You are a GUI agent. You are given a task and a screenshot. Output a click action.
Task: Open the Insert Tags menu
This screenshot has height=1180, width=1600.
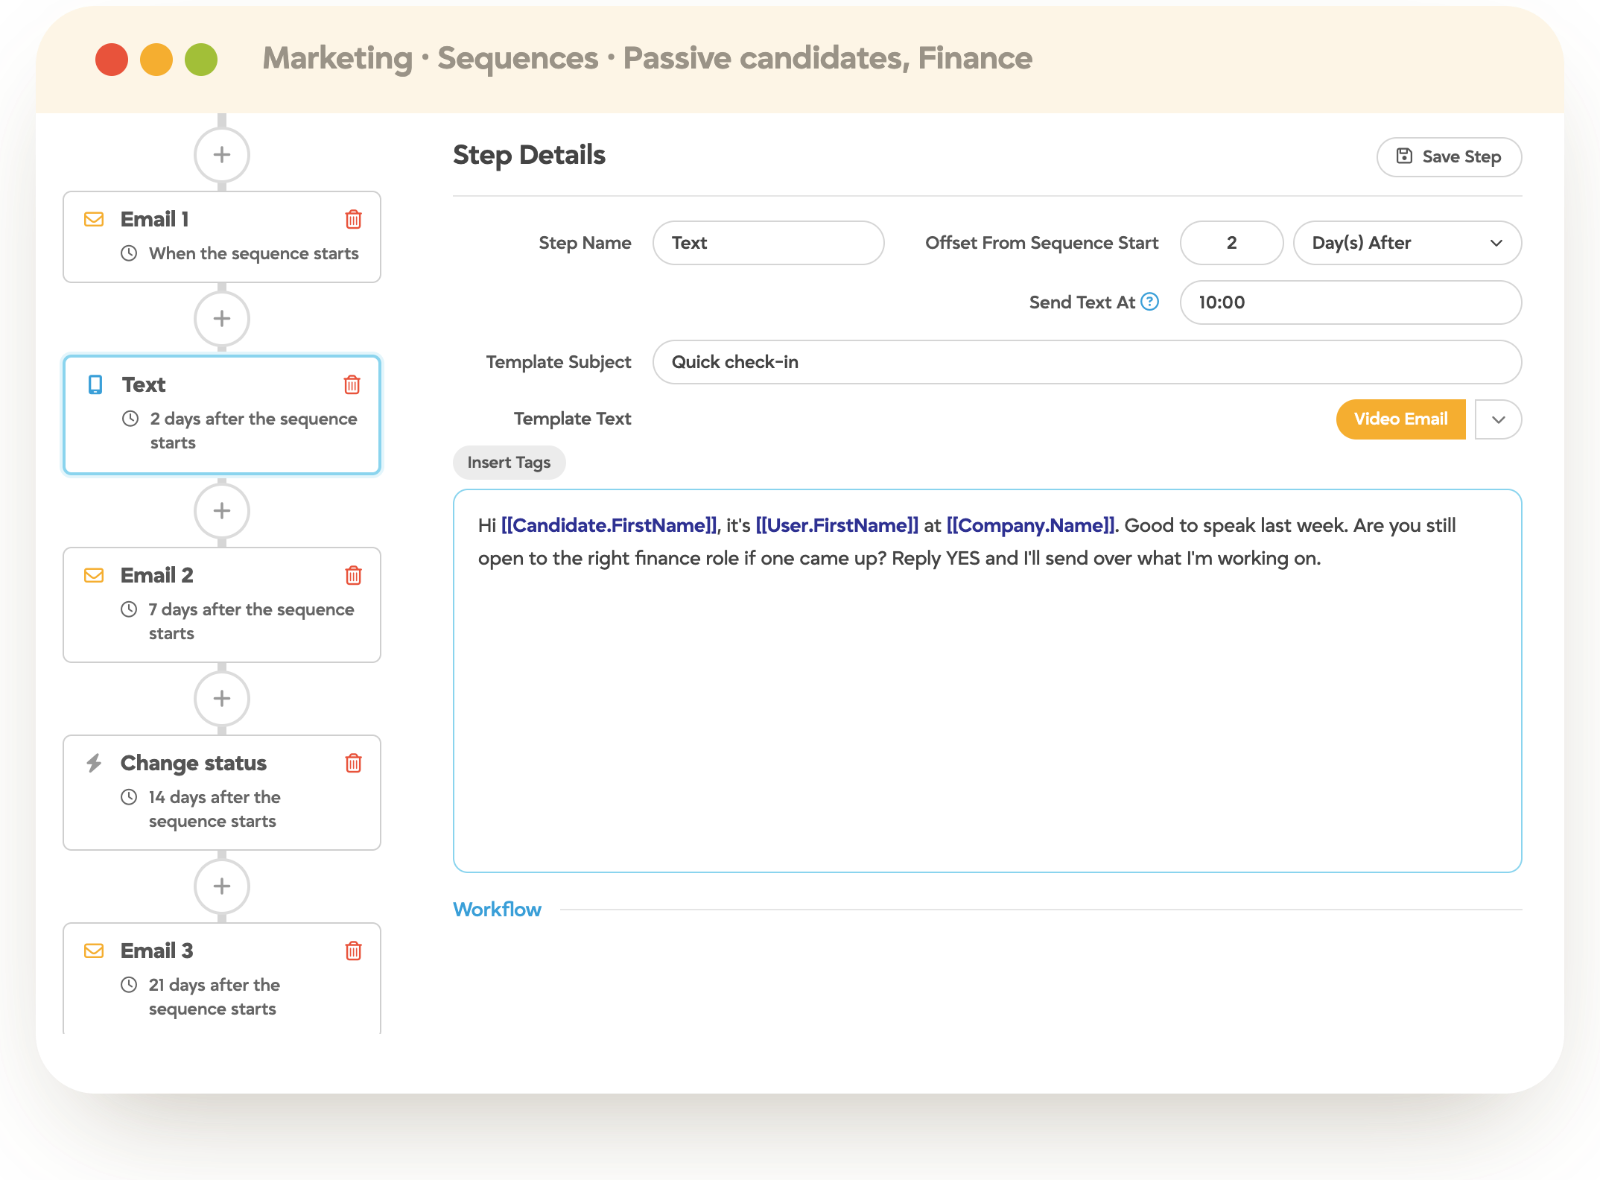point(509,462)
